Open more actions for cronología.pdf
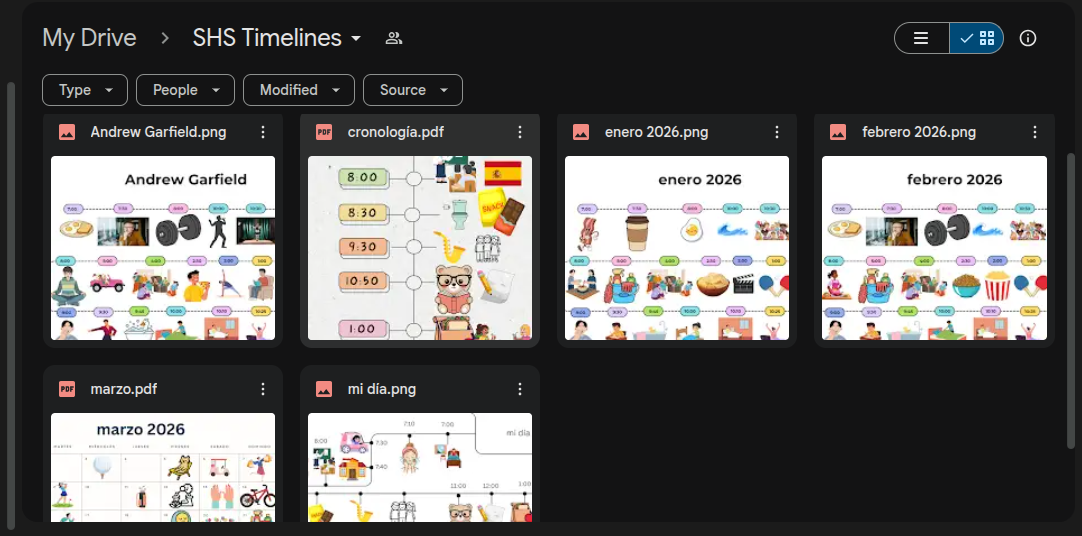Viewport: 1082px width, 536px height. coord(520,132)
